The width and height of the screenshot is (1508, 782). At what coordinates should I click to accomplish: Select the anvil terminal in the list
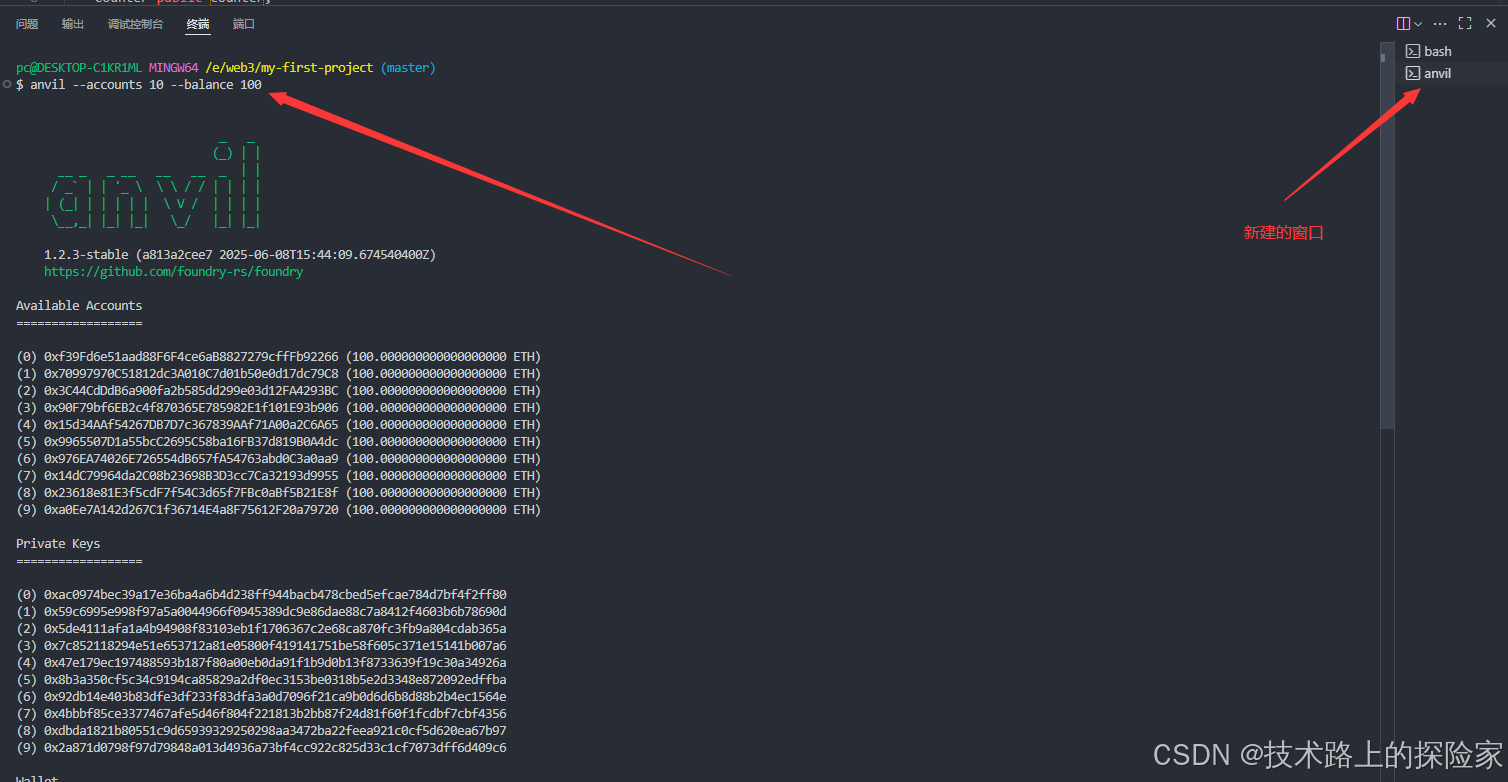(x=1450, y=73)
